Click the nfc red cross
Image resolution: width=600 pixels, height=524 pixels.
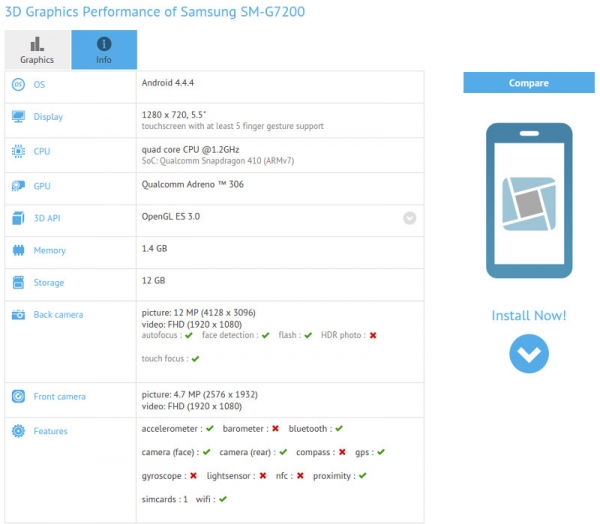click(300, 476)
